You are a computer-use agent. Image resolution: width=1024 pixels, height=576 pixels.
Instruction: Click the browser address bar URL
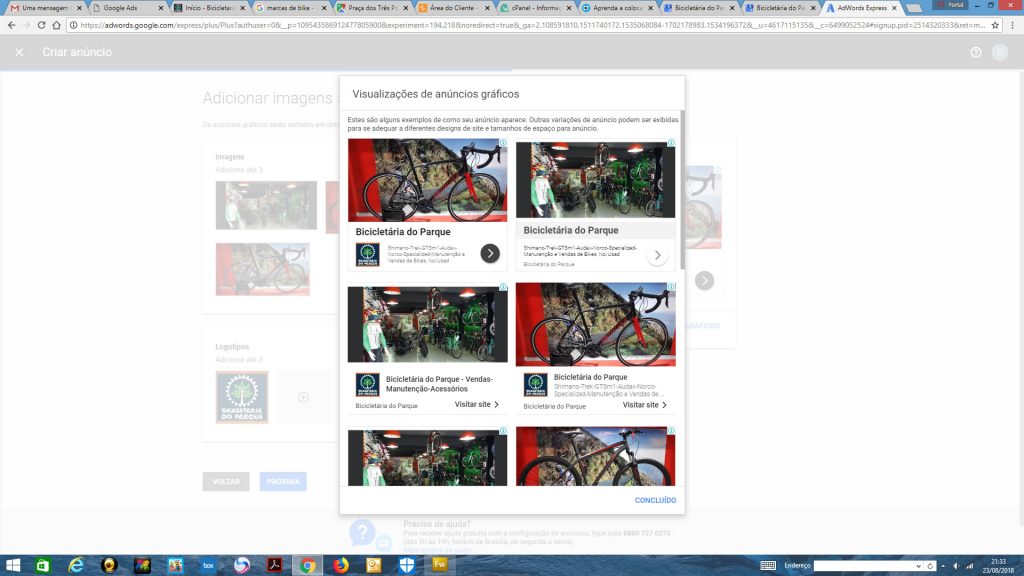[532, 25]
